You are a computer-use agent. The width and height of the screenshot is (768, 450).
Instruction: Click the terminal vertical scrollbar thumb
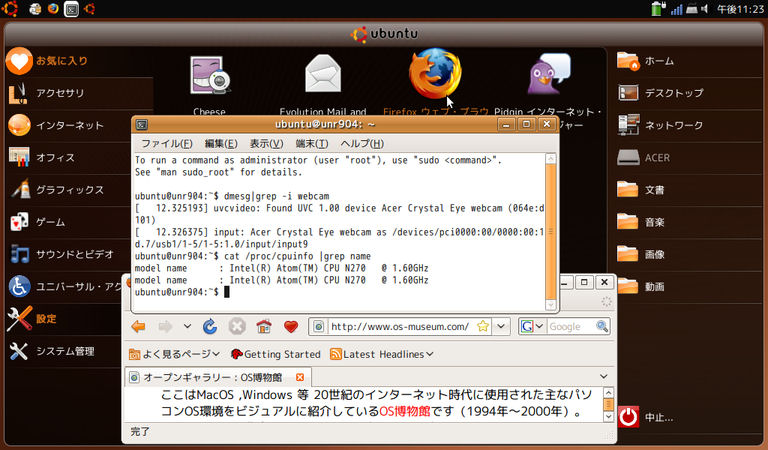coord(551,231)
